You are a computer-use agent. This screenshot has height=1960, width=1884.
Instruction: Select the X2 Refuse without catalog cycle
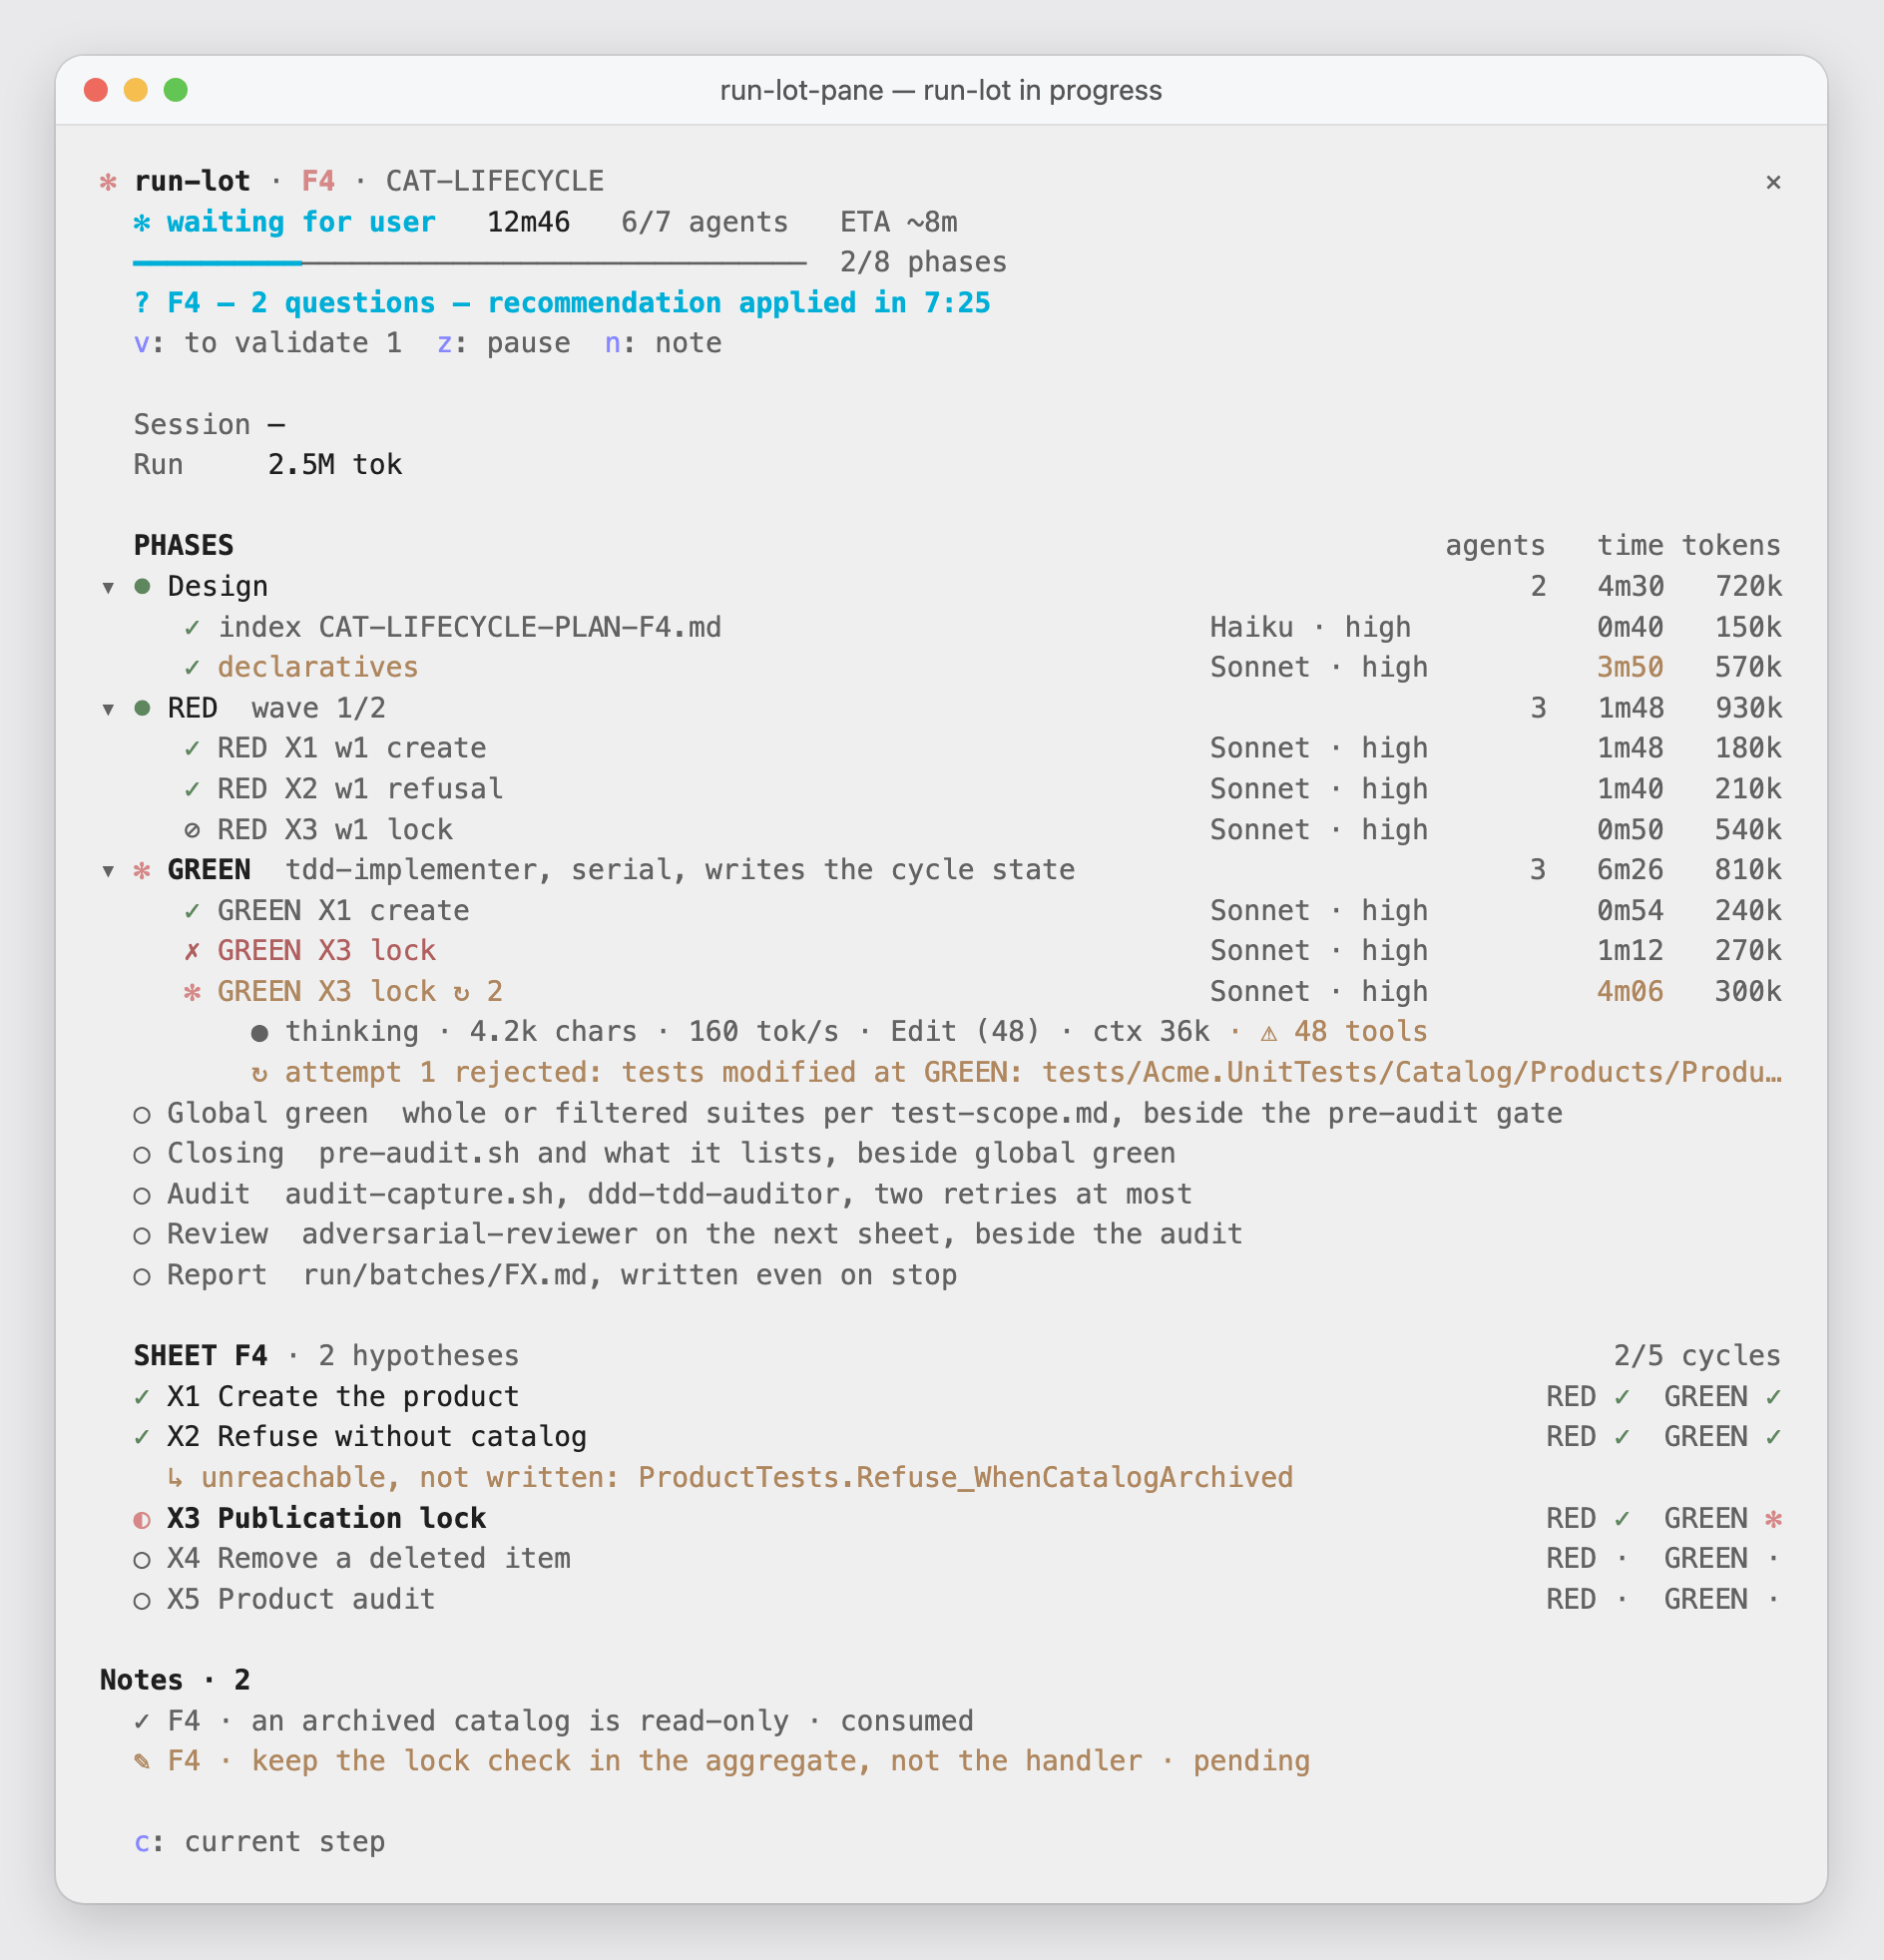(x=957, y=1437)
